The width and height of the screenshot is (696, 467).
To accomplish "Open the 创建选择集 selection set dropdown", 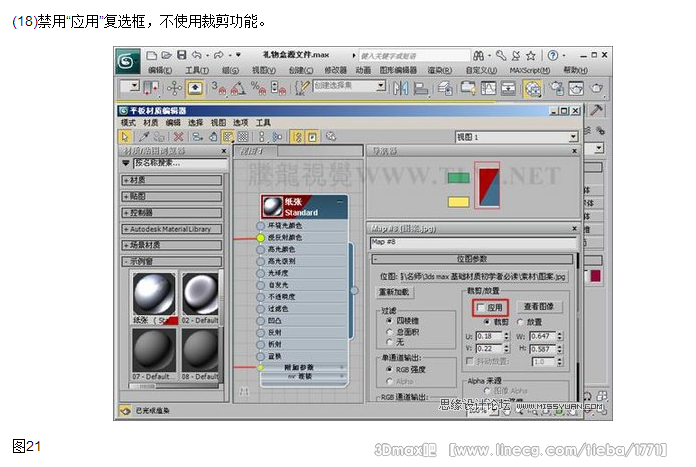I will click(x=381, y=86).
